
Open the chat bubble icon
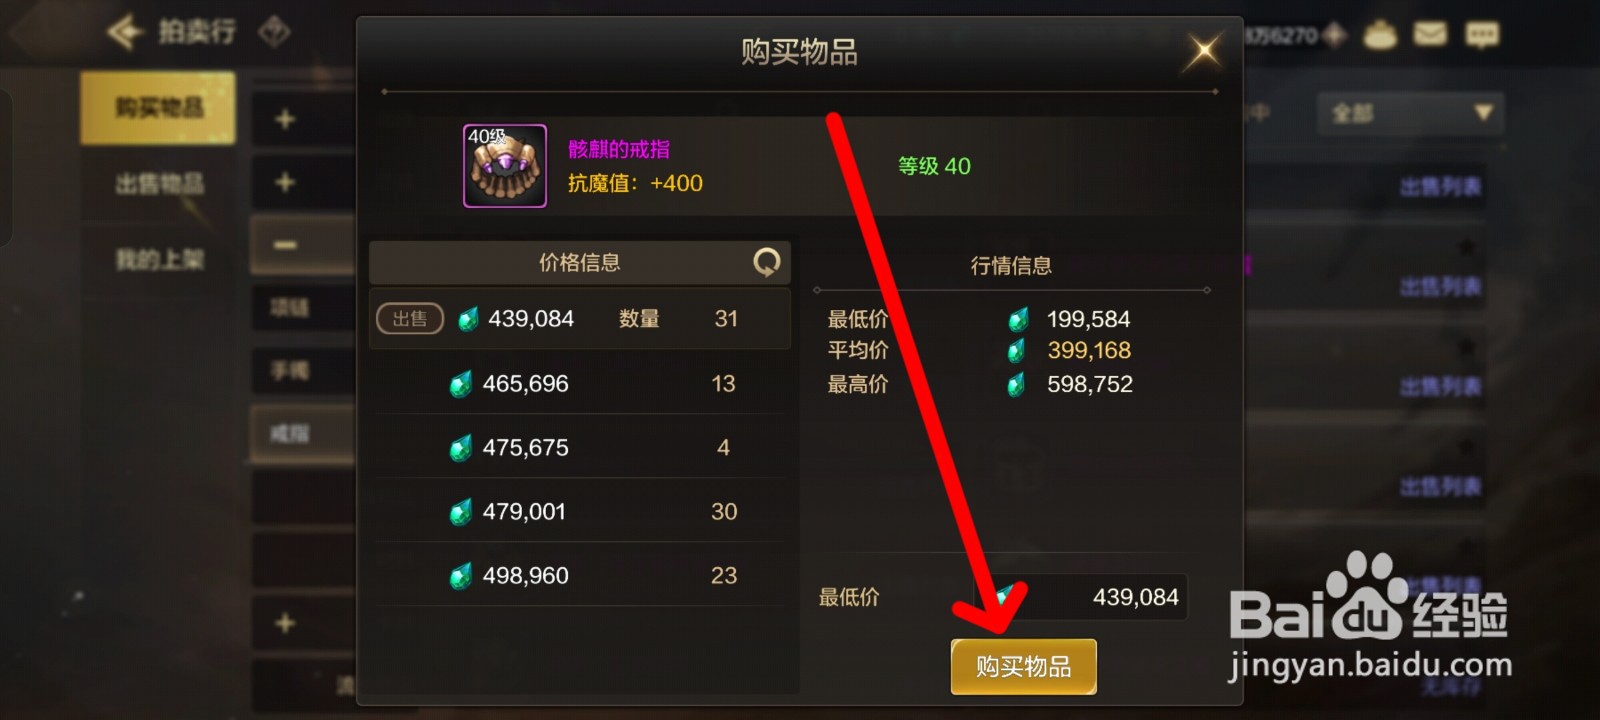tap(1481, 36)
